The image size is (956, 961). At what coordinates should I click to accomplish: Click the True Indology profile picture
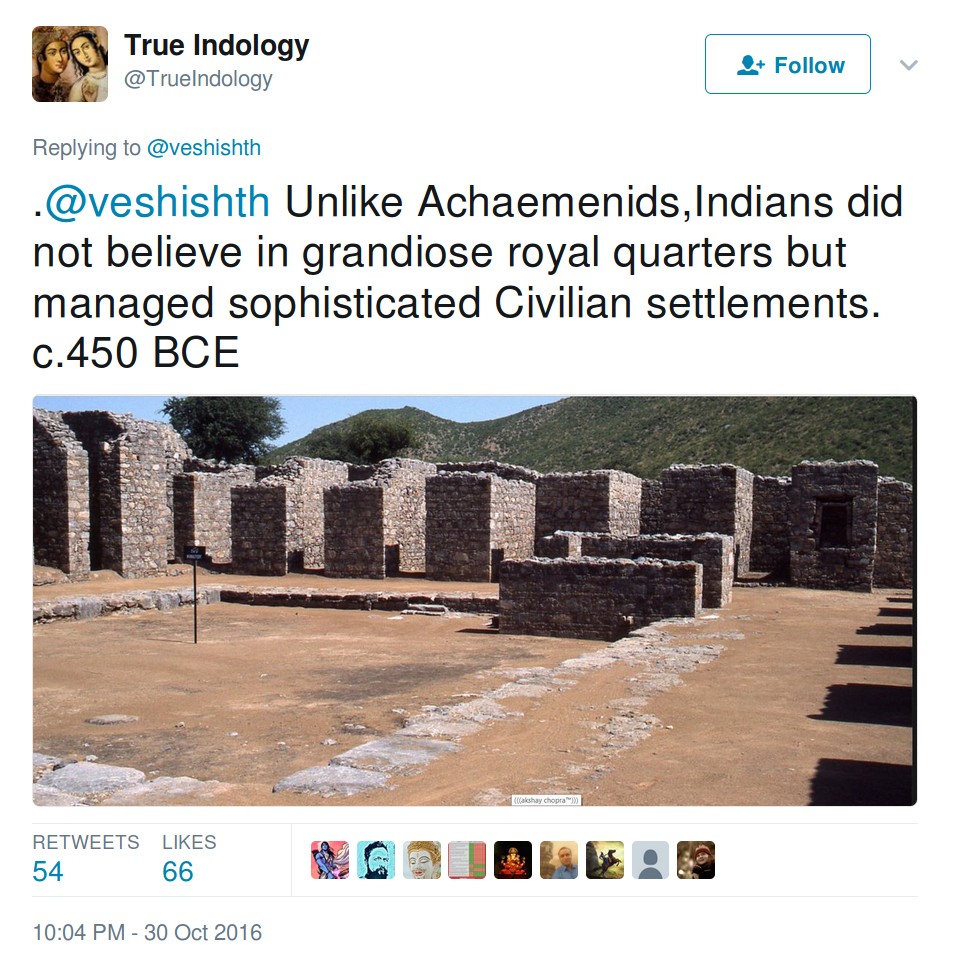(70, 64)
